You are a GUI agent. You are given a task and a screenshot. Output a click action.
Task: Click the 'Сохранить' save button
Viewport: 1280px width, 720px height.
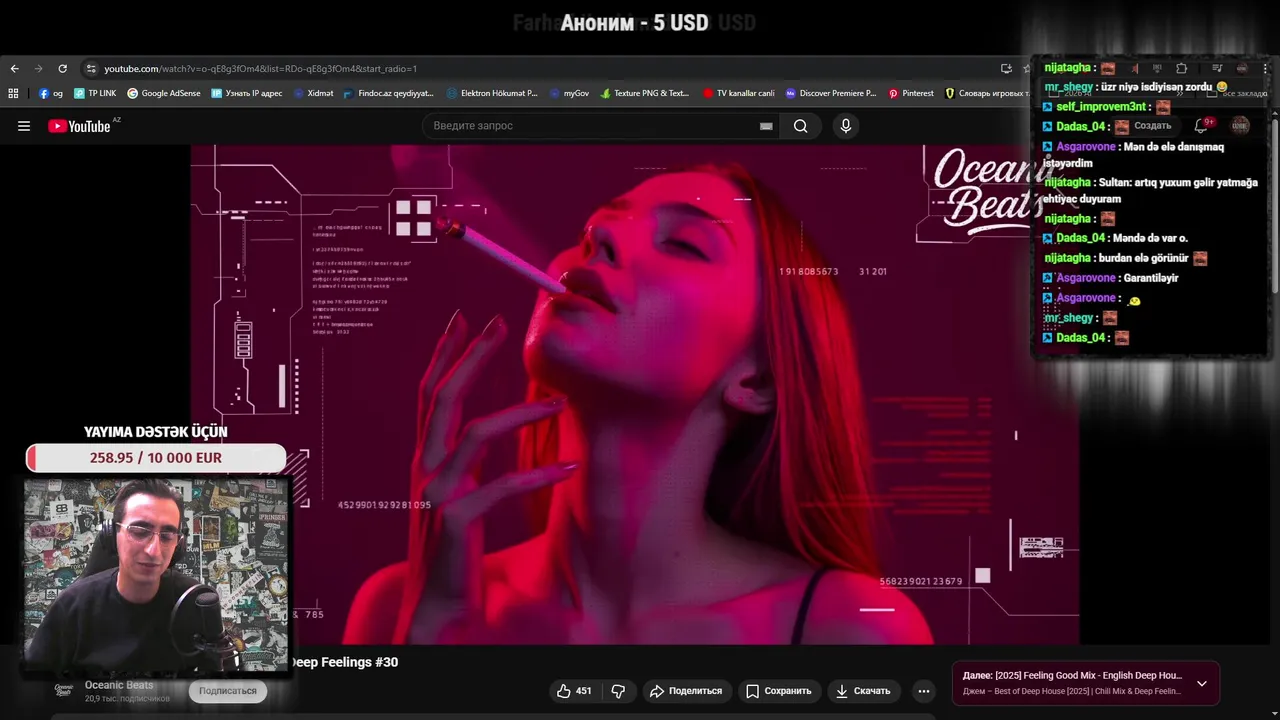(x=779, y=691)
